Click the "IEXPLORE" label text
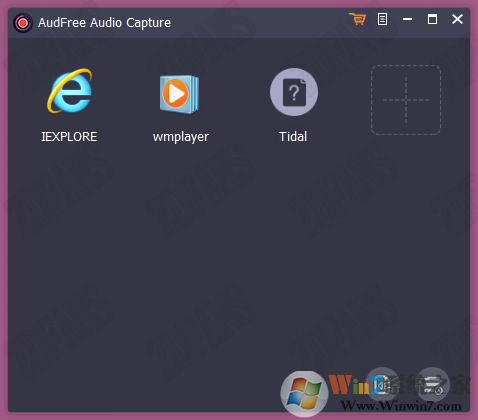The width and height of the screenshot is (478, 420). 69,137
